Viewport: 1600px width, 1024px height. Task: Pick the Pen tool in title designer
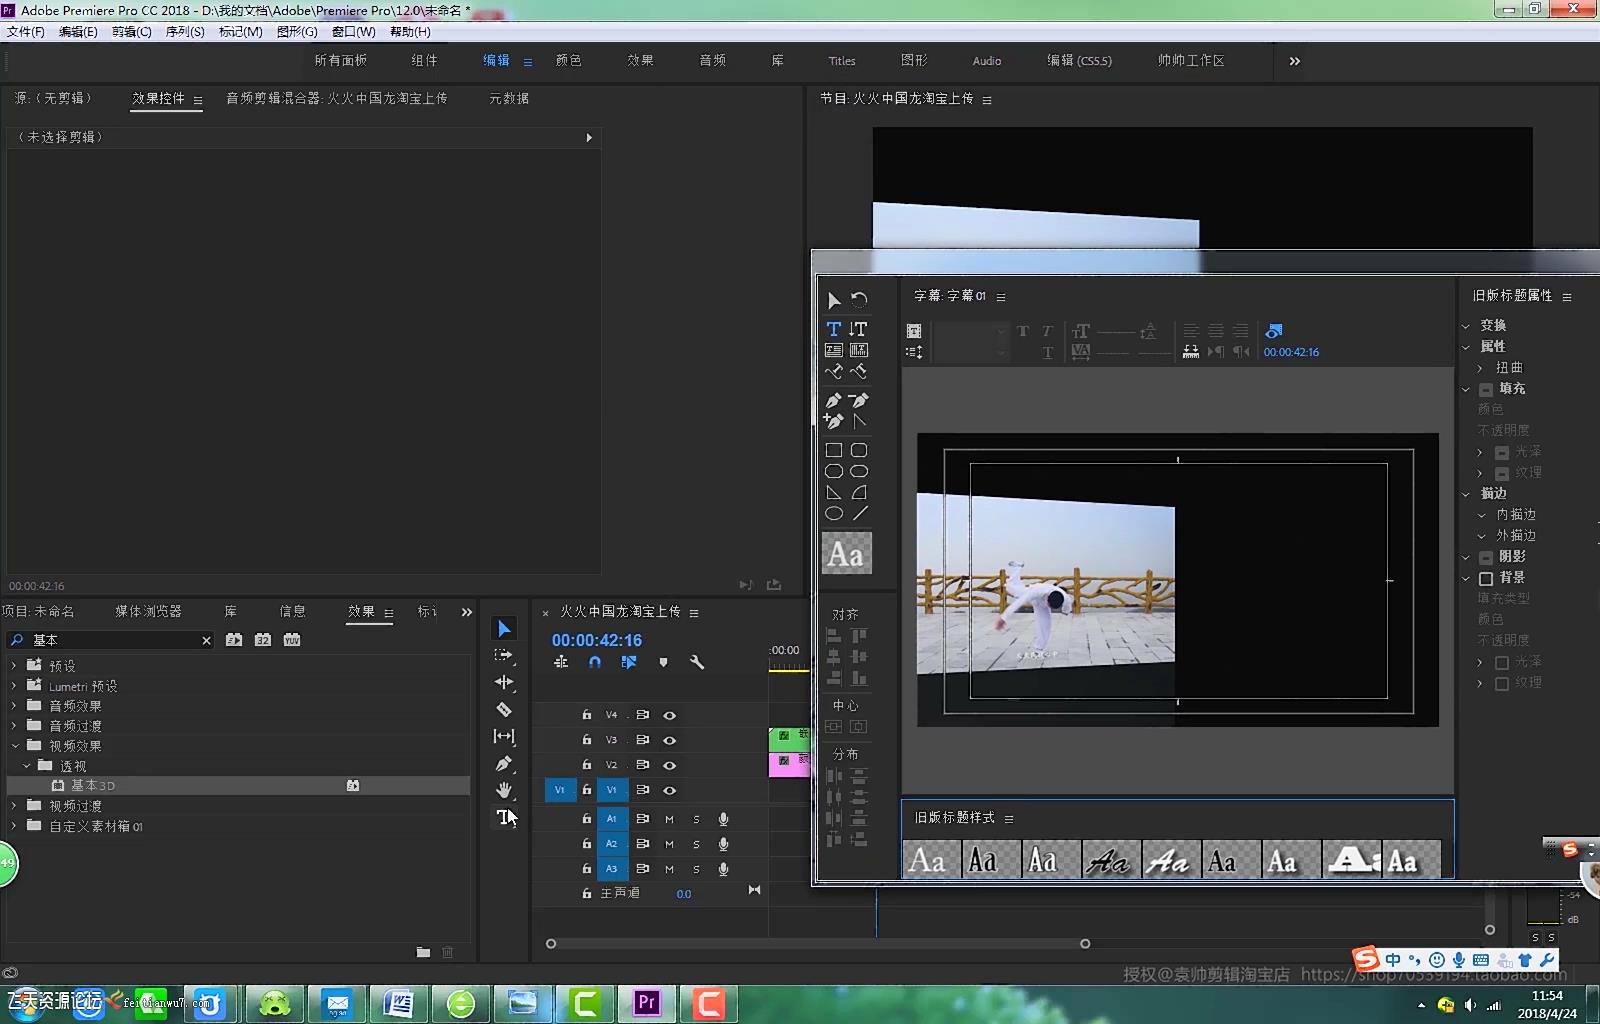click(833, 400)
